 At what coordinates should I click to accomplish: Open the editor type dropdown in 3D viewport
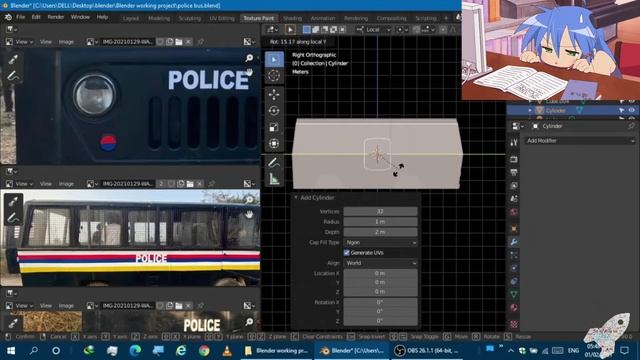pos(272,29)
